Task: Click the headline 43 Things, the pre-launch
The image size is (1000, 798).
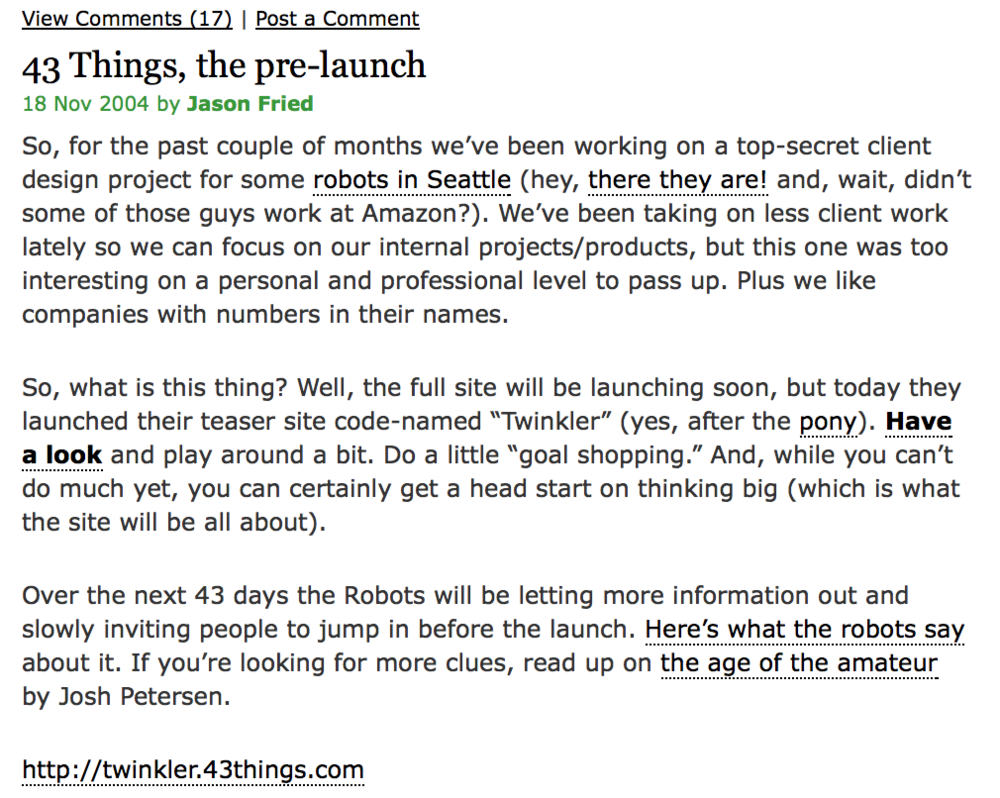Action: point(224,66)
